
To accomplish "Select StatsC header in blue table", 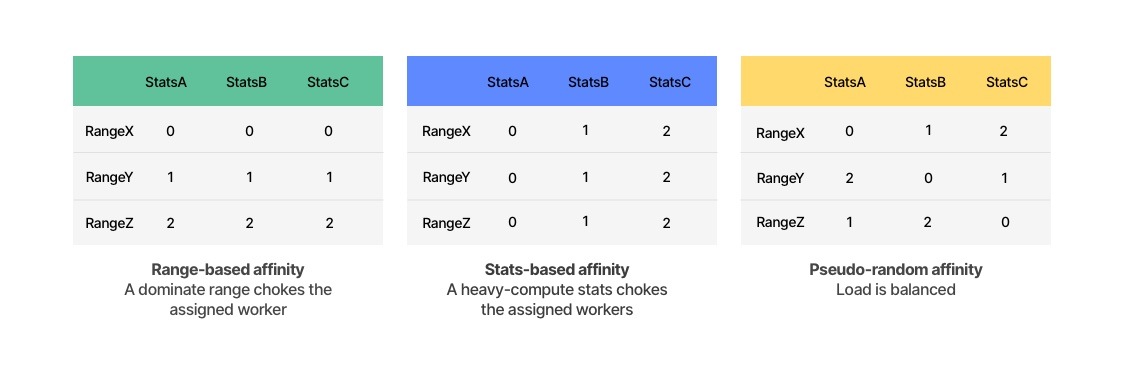I will pos(670,82).
